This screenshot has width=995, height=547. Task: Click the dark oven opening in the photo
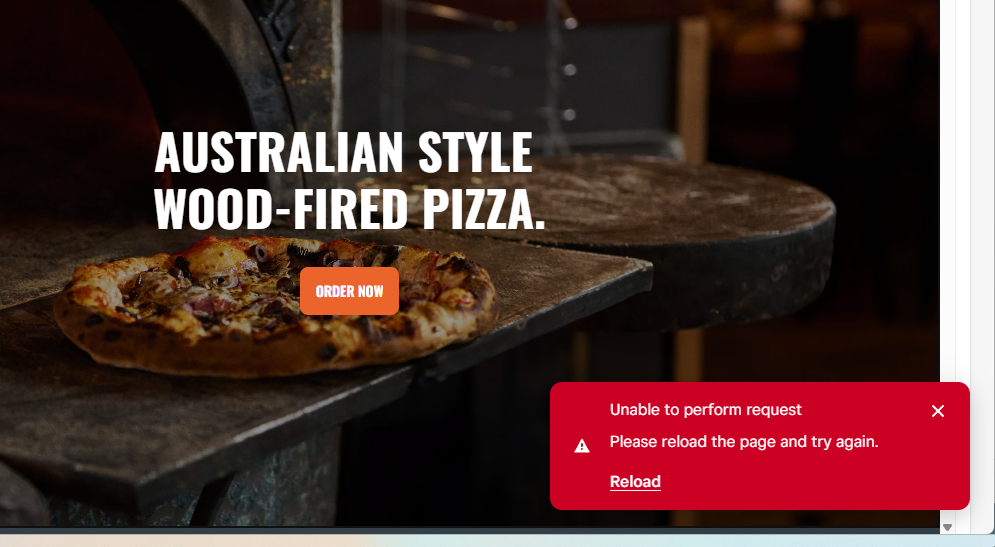point(76,95)
